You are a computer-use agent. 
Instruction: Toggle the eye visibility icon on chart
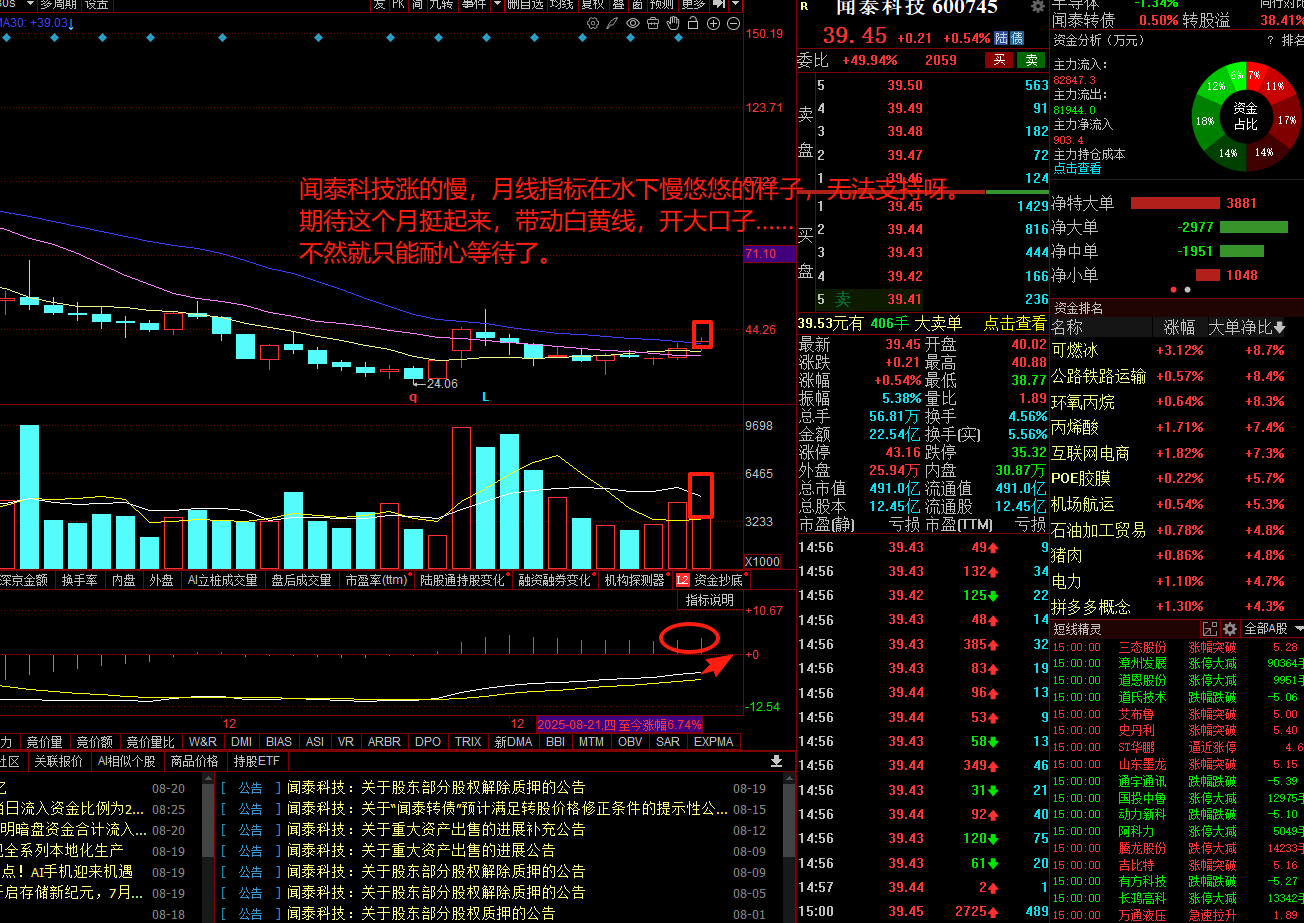[633, 23]
